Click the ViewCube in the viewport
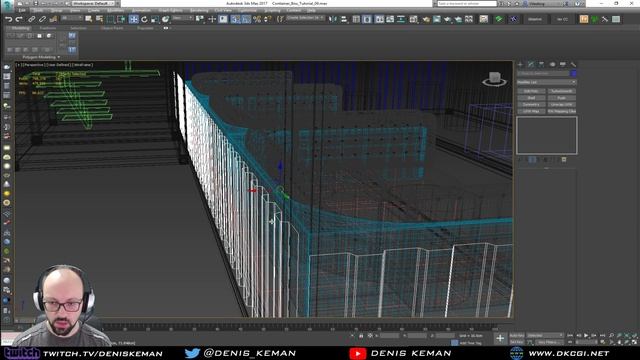Viewport: 640px width, 360px height. [494, 78]
